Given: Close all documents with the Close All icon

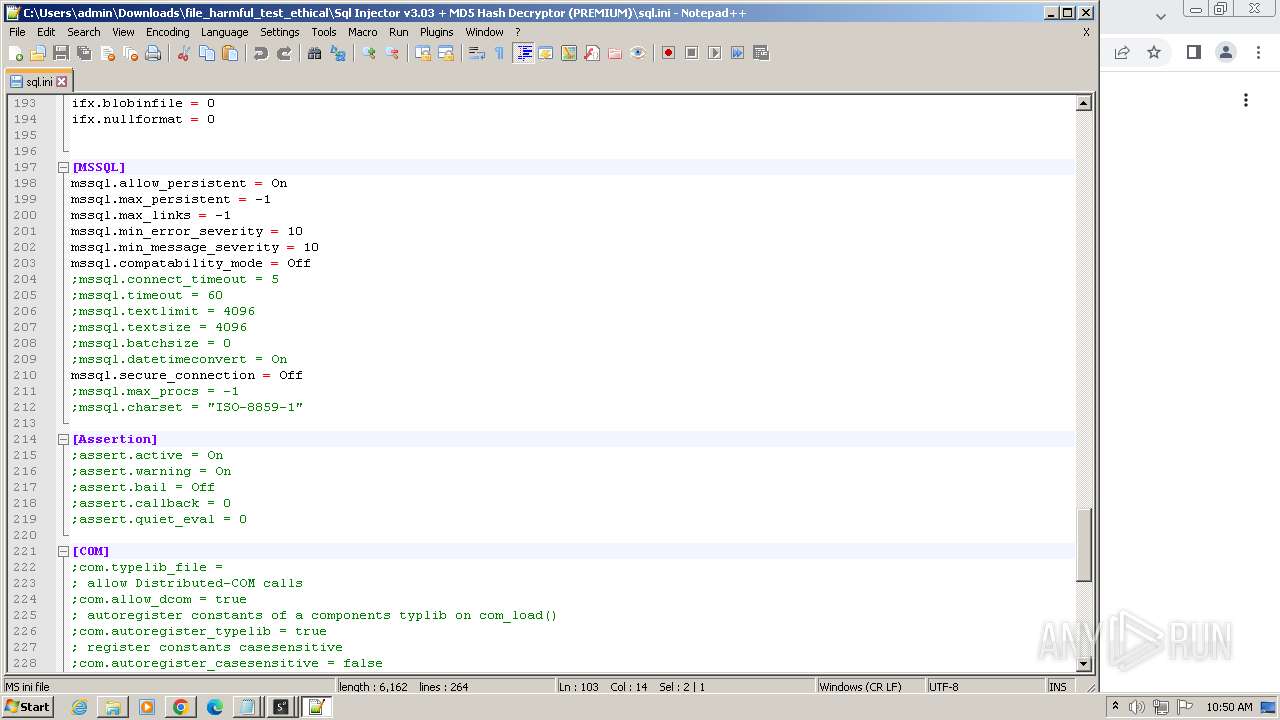Looking at the screenshot, I should pos(130,53).
